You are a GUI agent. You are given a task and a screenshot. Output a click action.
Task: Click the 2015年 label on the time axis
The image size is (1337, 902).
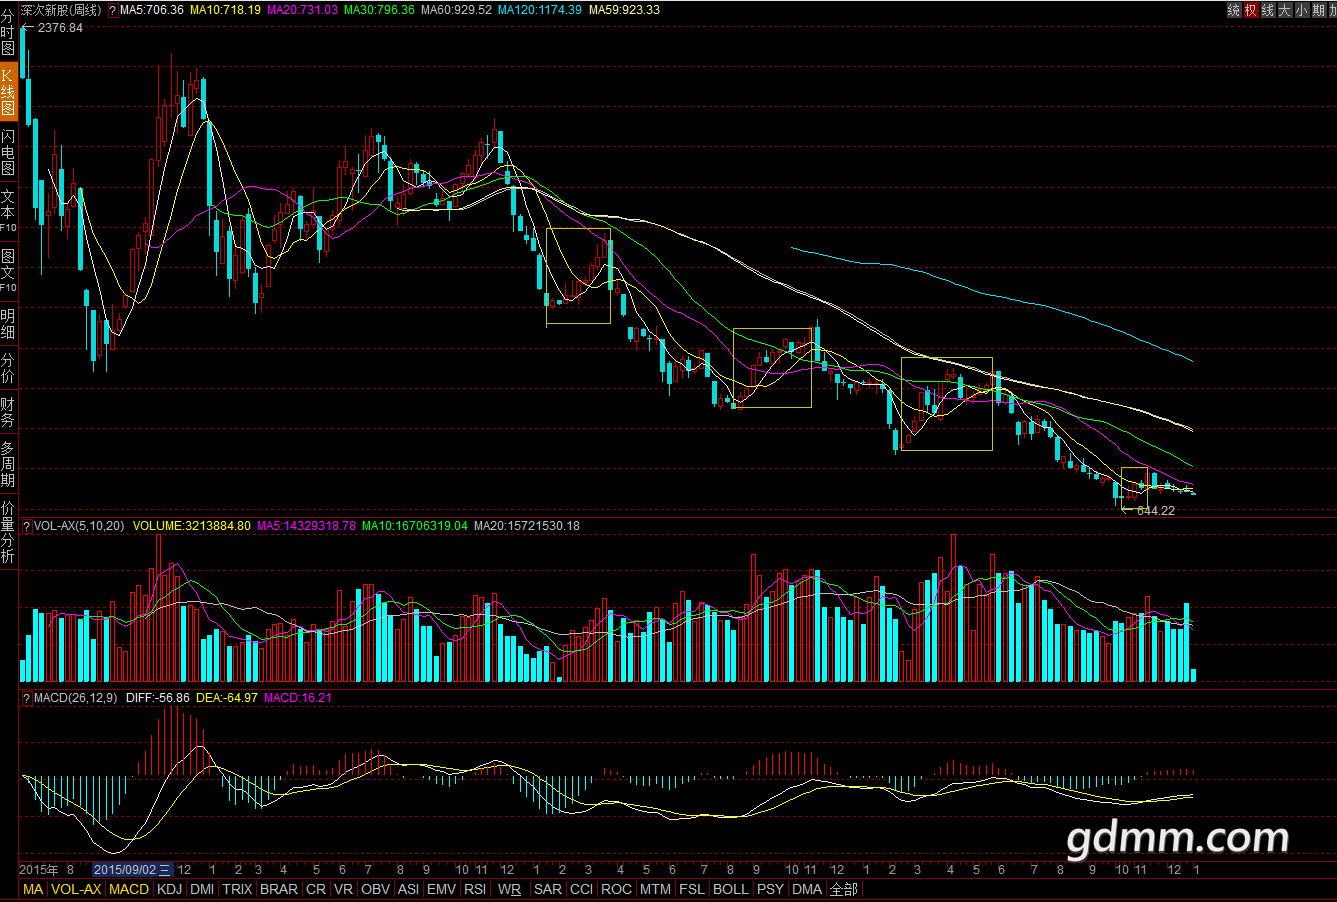coord(40,870)
